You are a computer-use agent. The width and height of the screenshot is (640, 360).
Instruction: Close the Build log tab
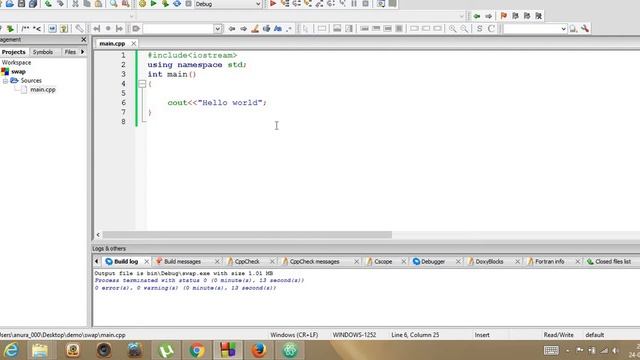coord(147,261)
